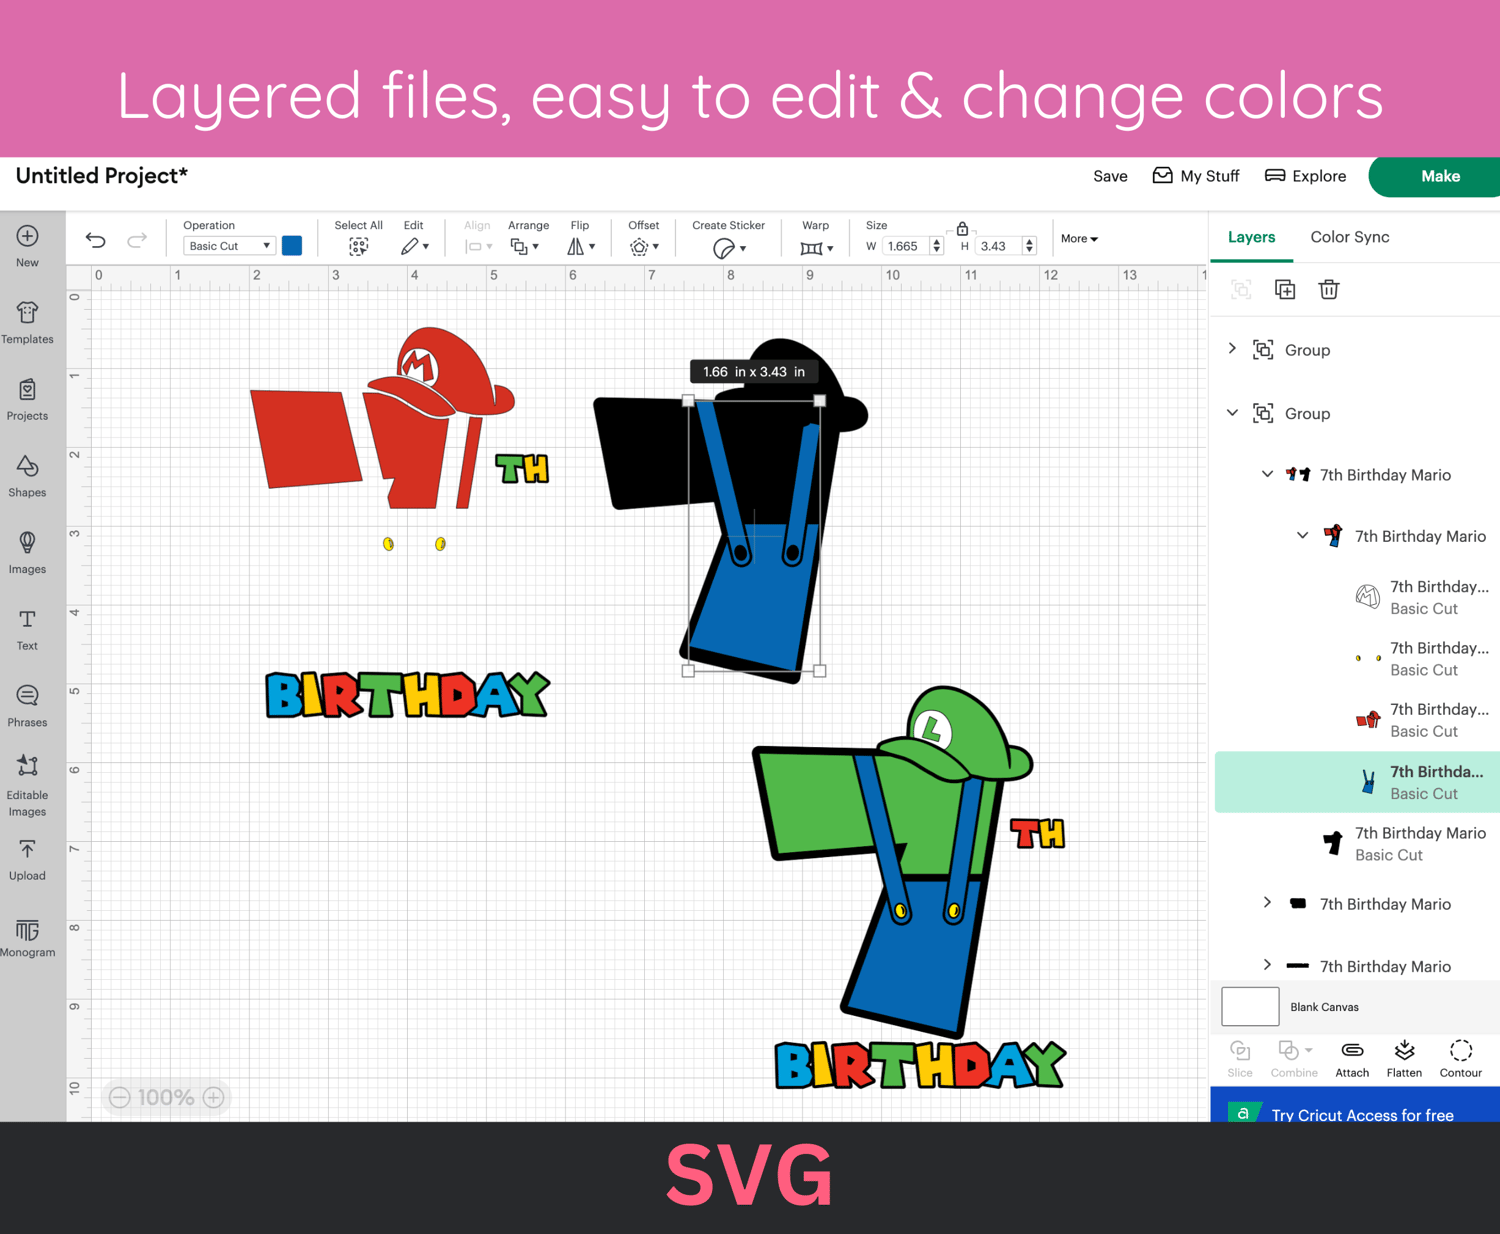
Task: Open the Shapes tool
Action: pyautogui.click(x=27, y=476)
